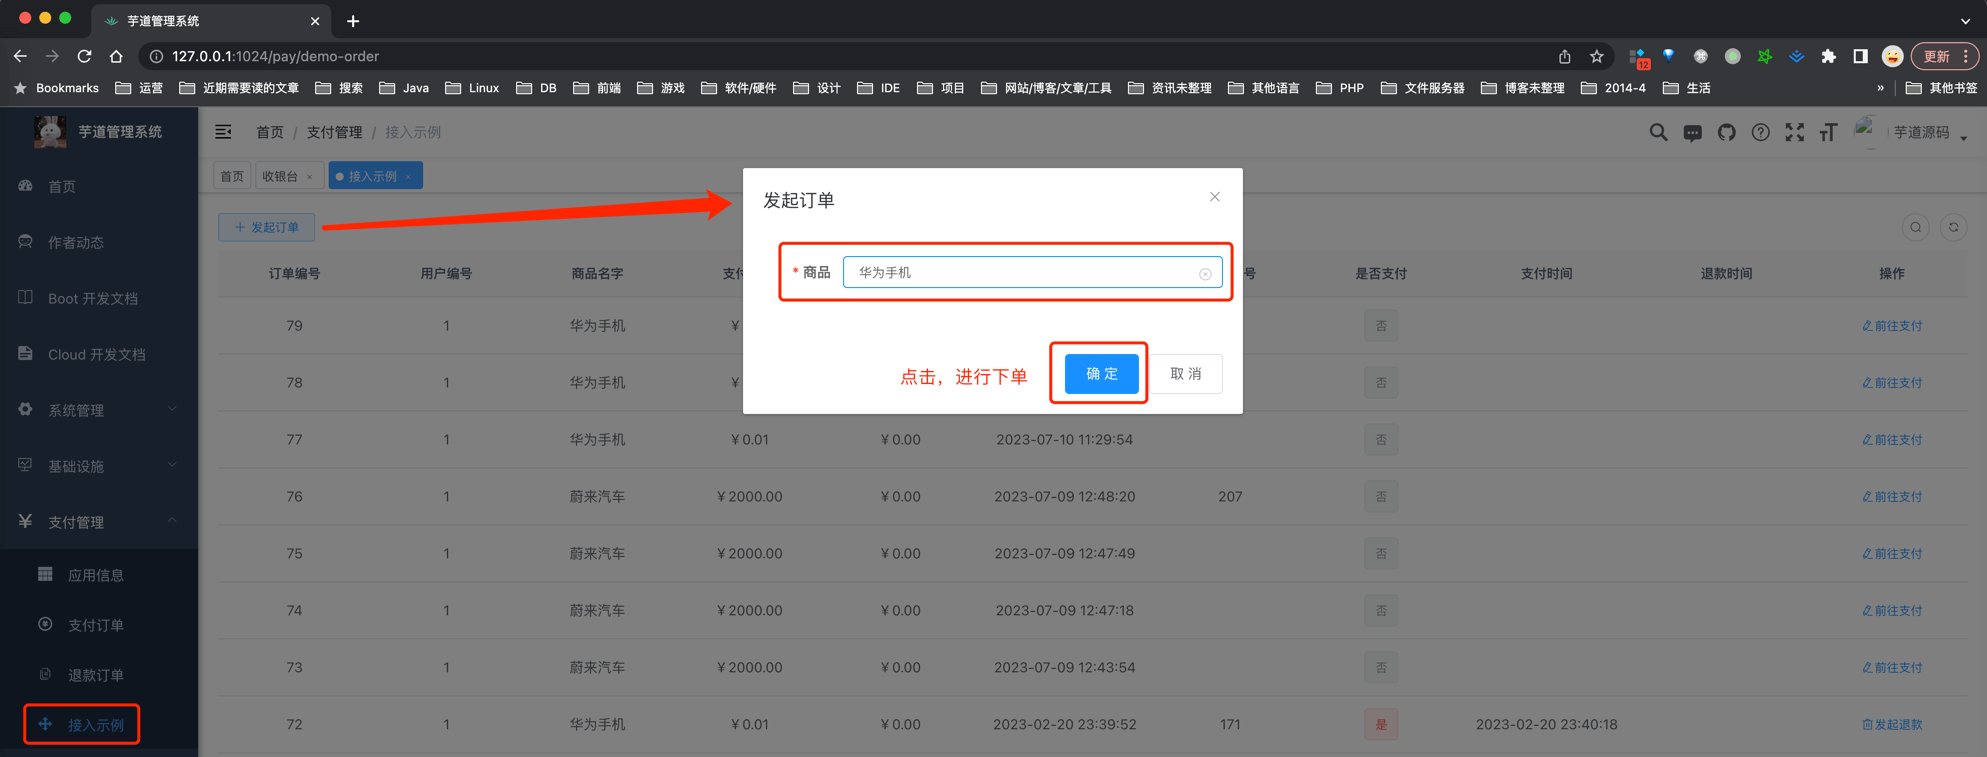Close the 发起订单 dialog with X
This screenshot has width=1987, height=757.
[x=1214, y=197]
